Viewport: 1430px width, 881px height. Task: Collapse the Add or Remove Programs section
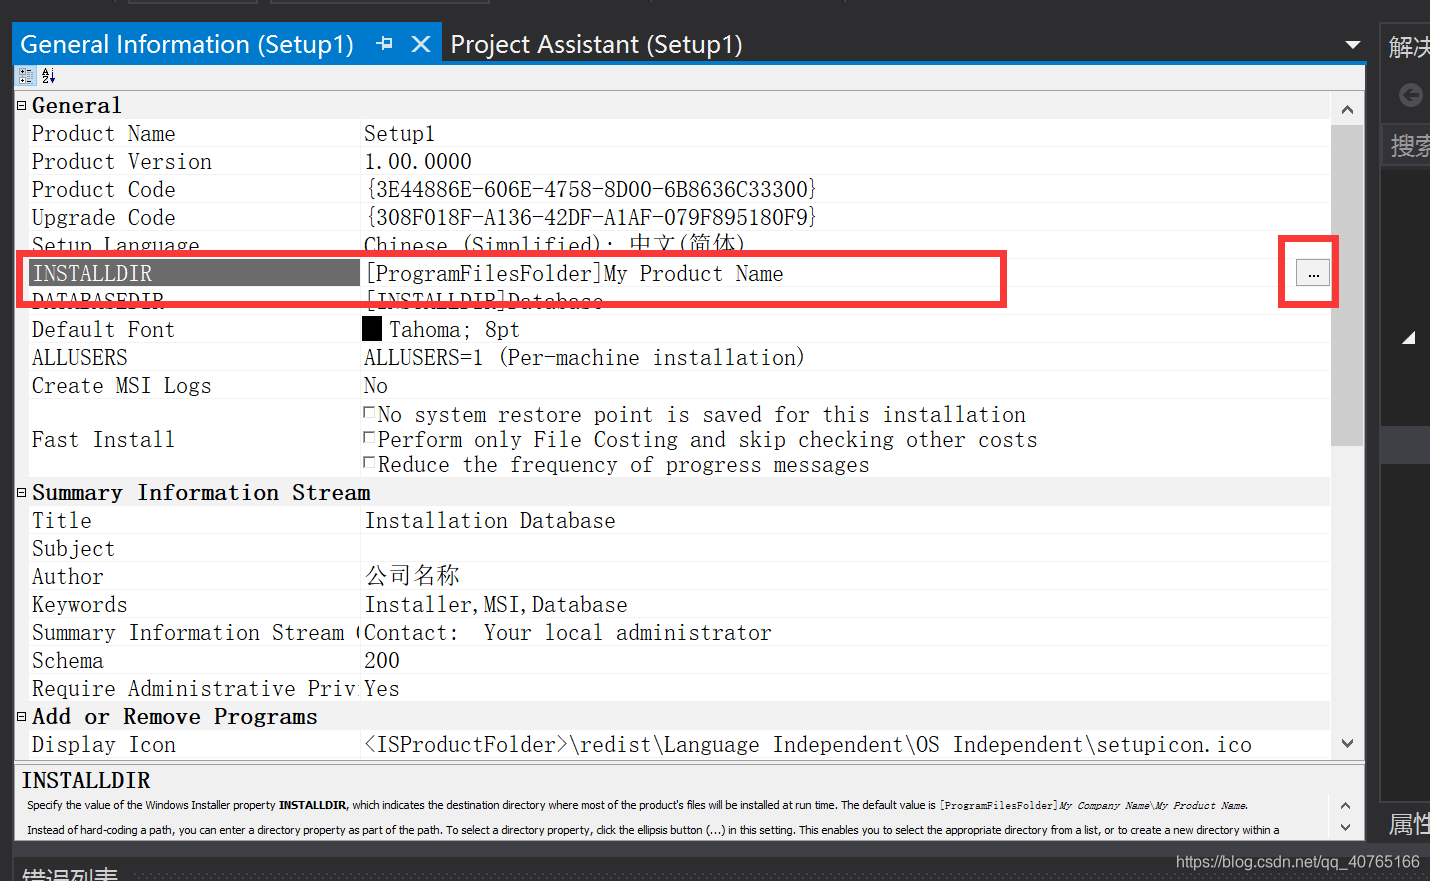(22, 716)
